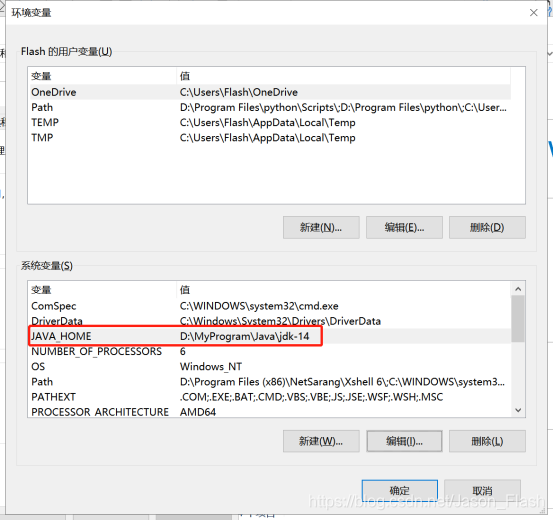Select the ComSpec system variable

[269, 306]
